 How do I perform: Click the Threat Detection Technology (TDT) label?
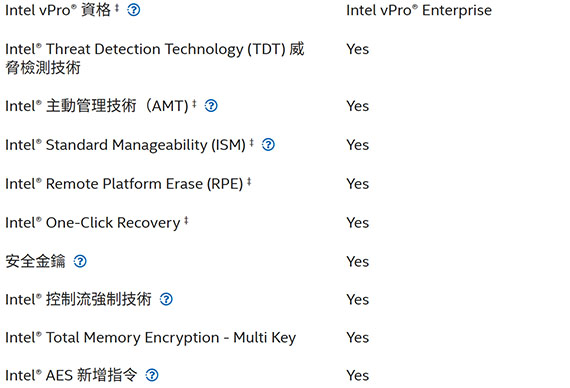[155, 58]
